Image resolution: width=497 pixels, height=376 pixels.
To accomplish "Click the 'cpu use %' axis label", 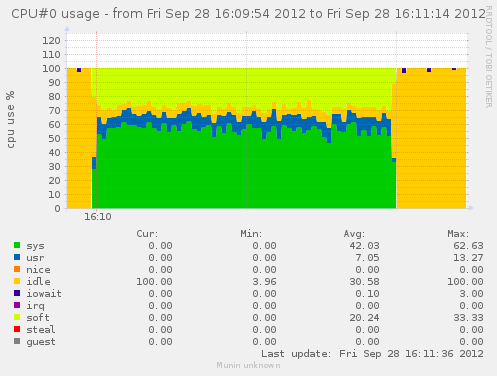I will (x=10, y=119).
